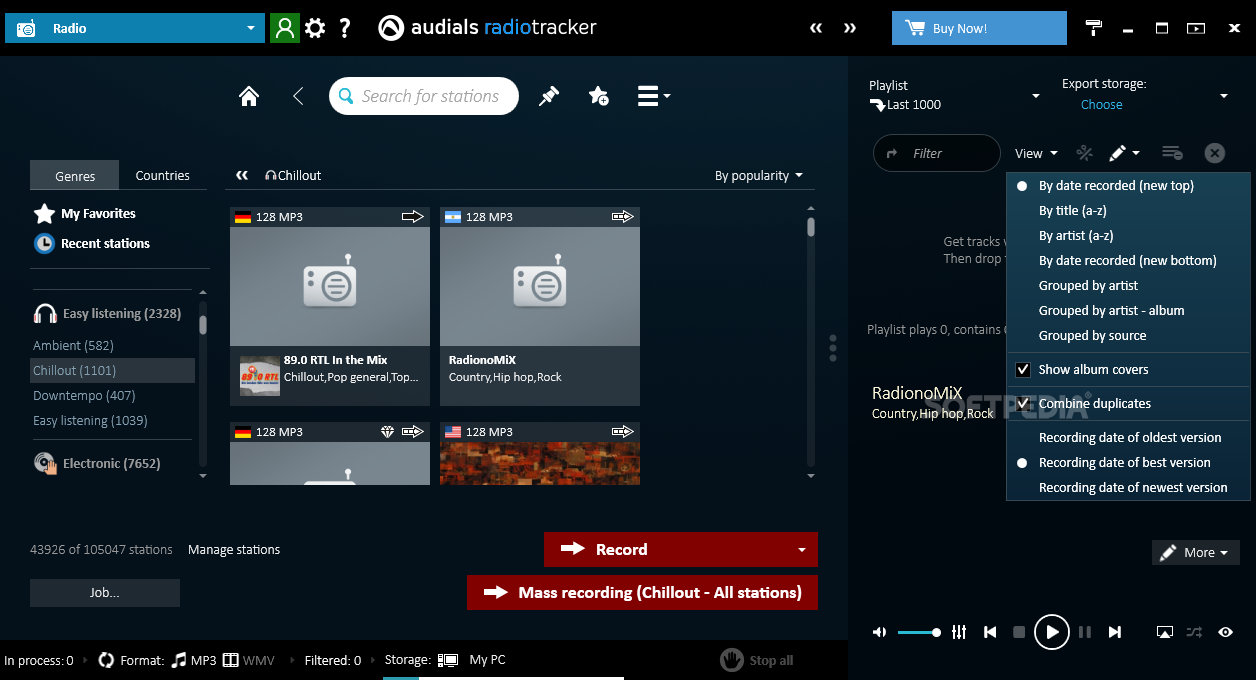Click the remove-from-playlist list icon
Viewport: 1256px width, 680px height.
coord(1172,153)
